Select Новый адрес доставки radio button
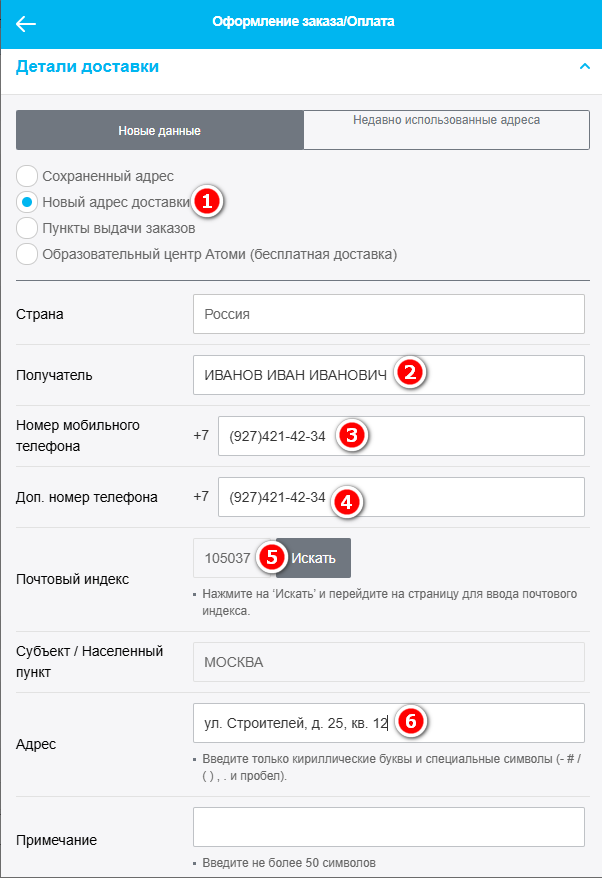This screenshot has height=878, width=602. point(28,201)
